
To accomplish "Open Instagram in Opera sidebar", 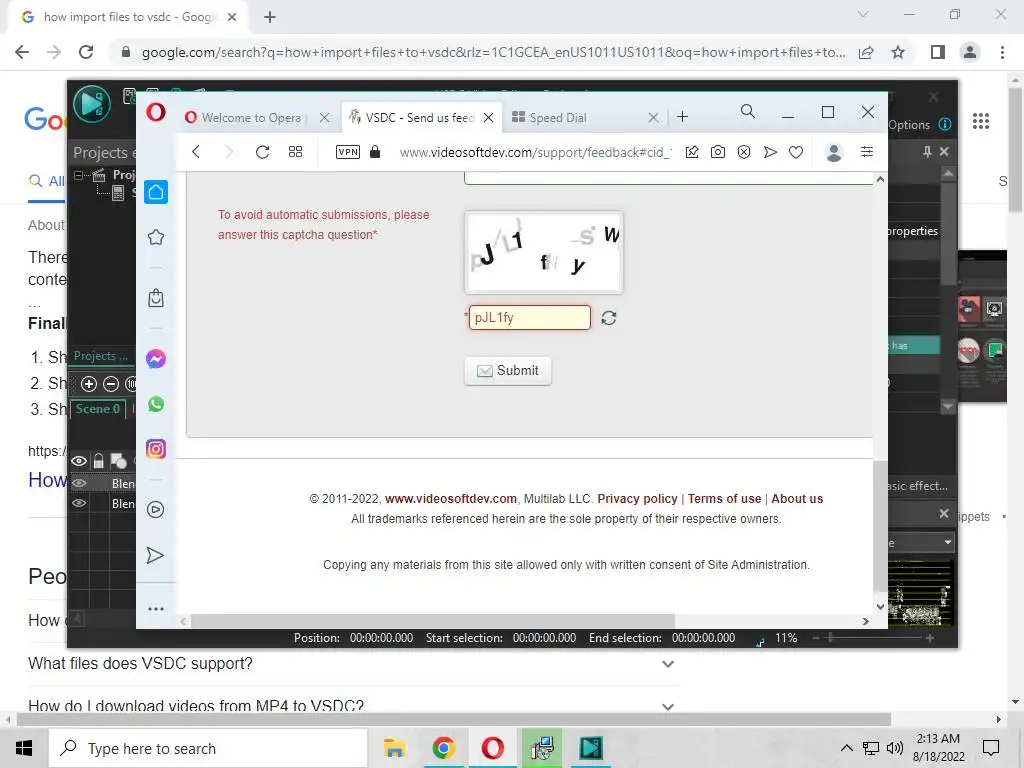I will click(x=155, y=449).
